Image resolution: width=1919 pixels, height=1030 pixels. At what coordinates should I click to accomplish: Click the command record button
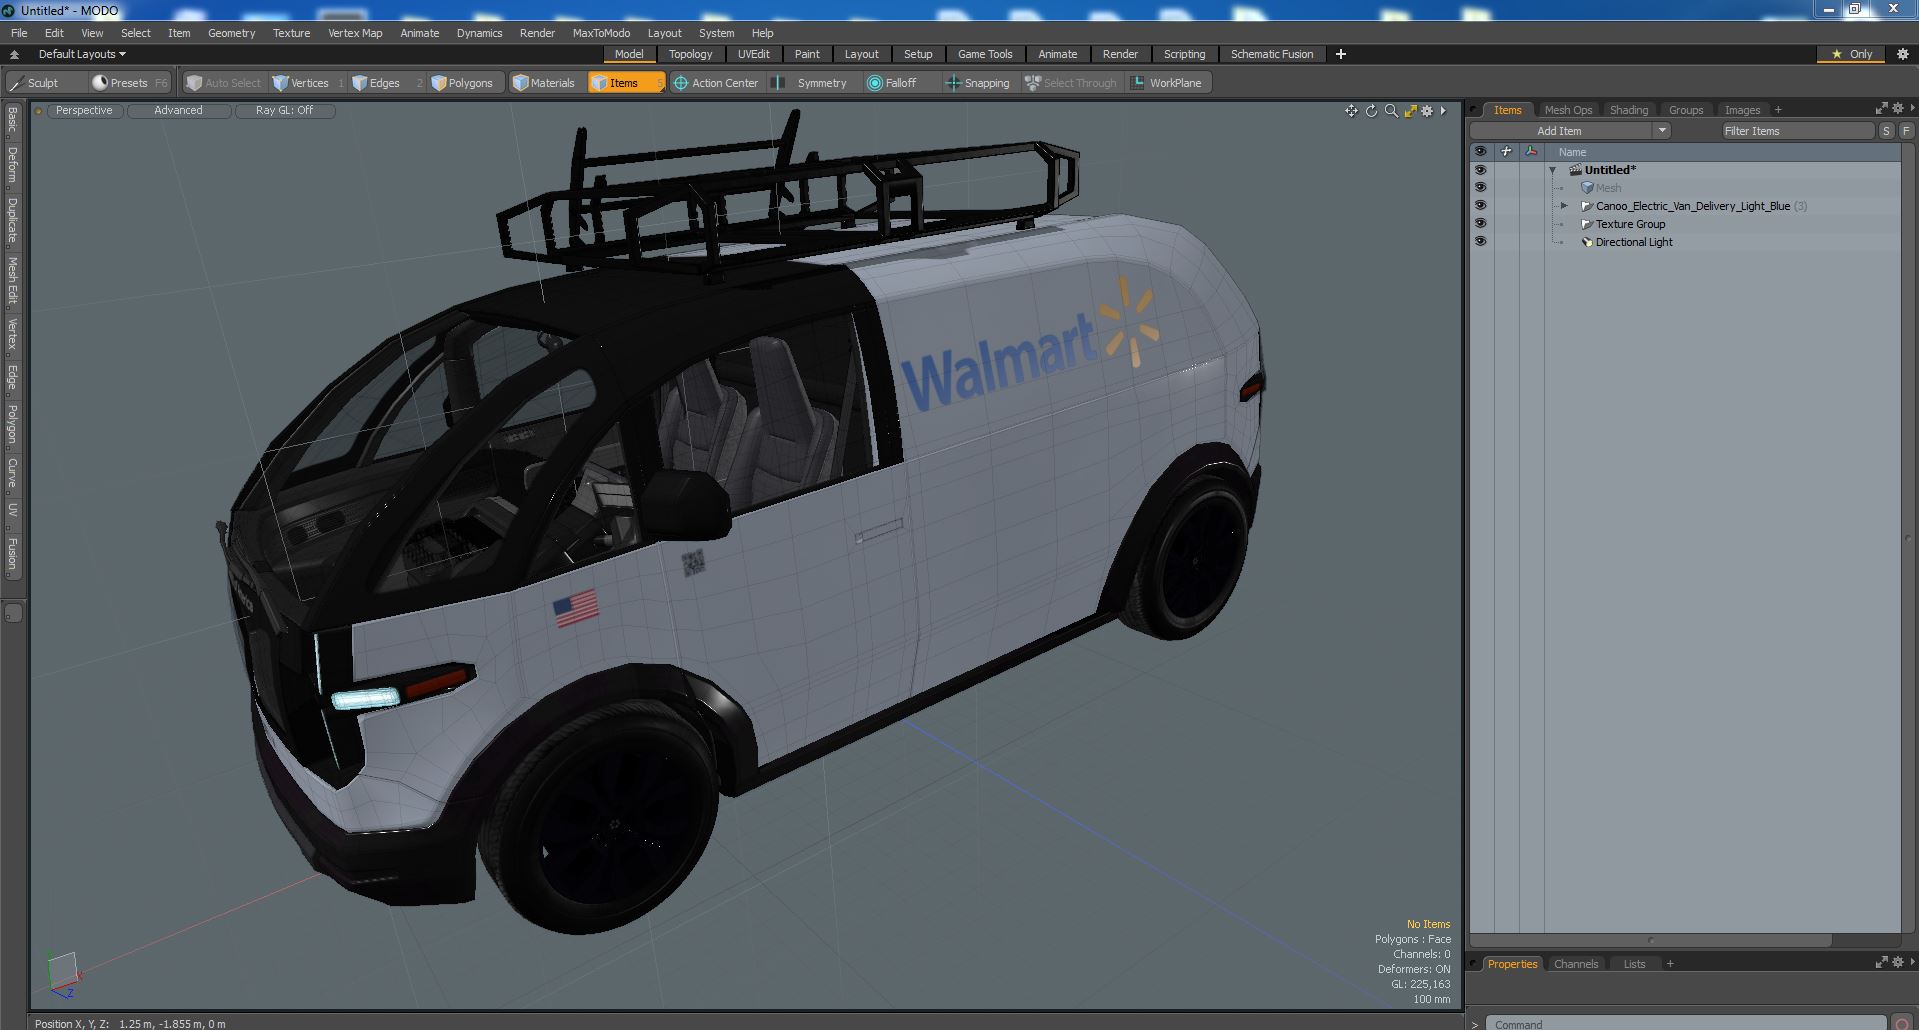pyautogui.click(x=1903, y=1023)
